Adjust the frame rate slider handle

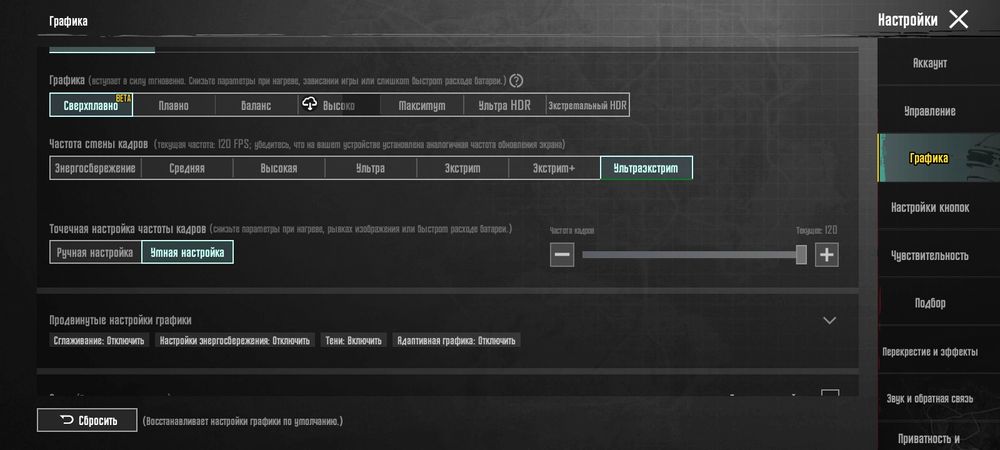coord(801,255)
